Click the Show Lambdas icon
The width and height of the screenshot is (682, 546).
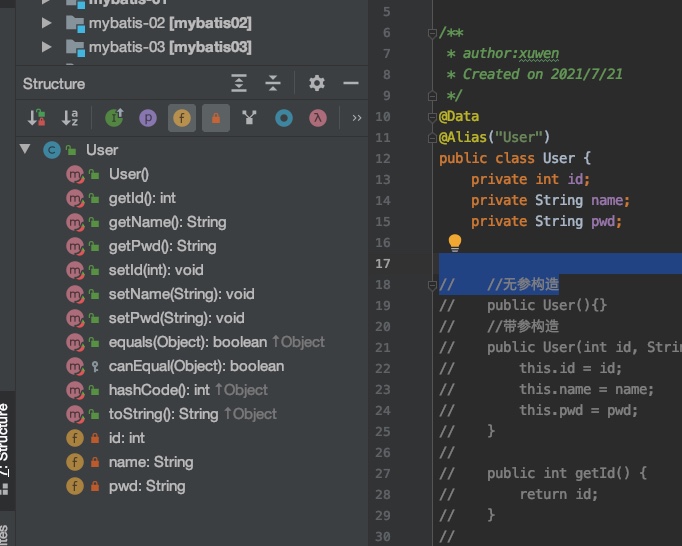coord(316,118)
